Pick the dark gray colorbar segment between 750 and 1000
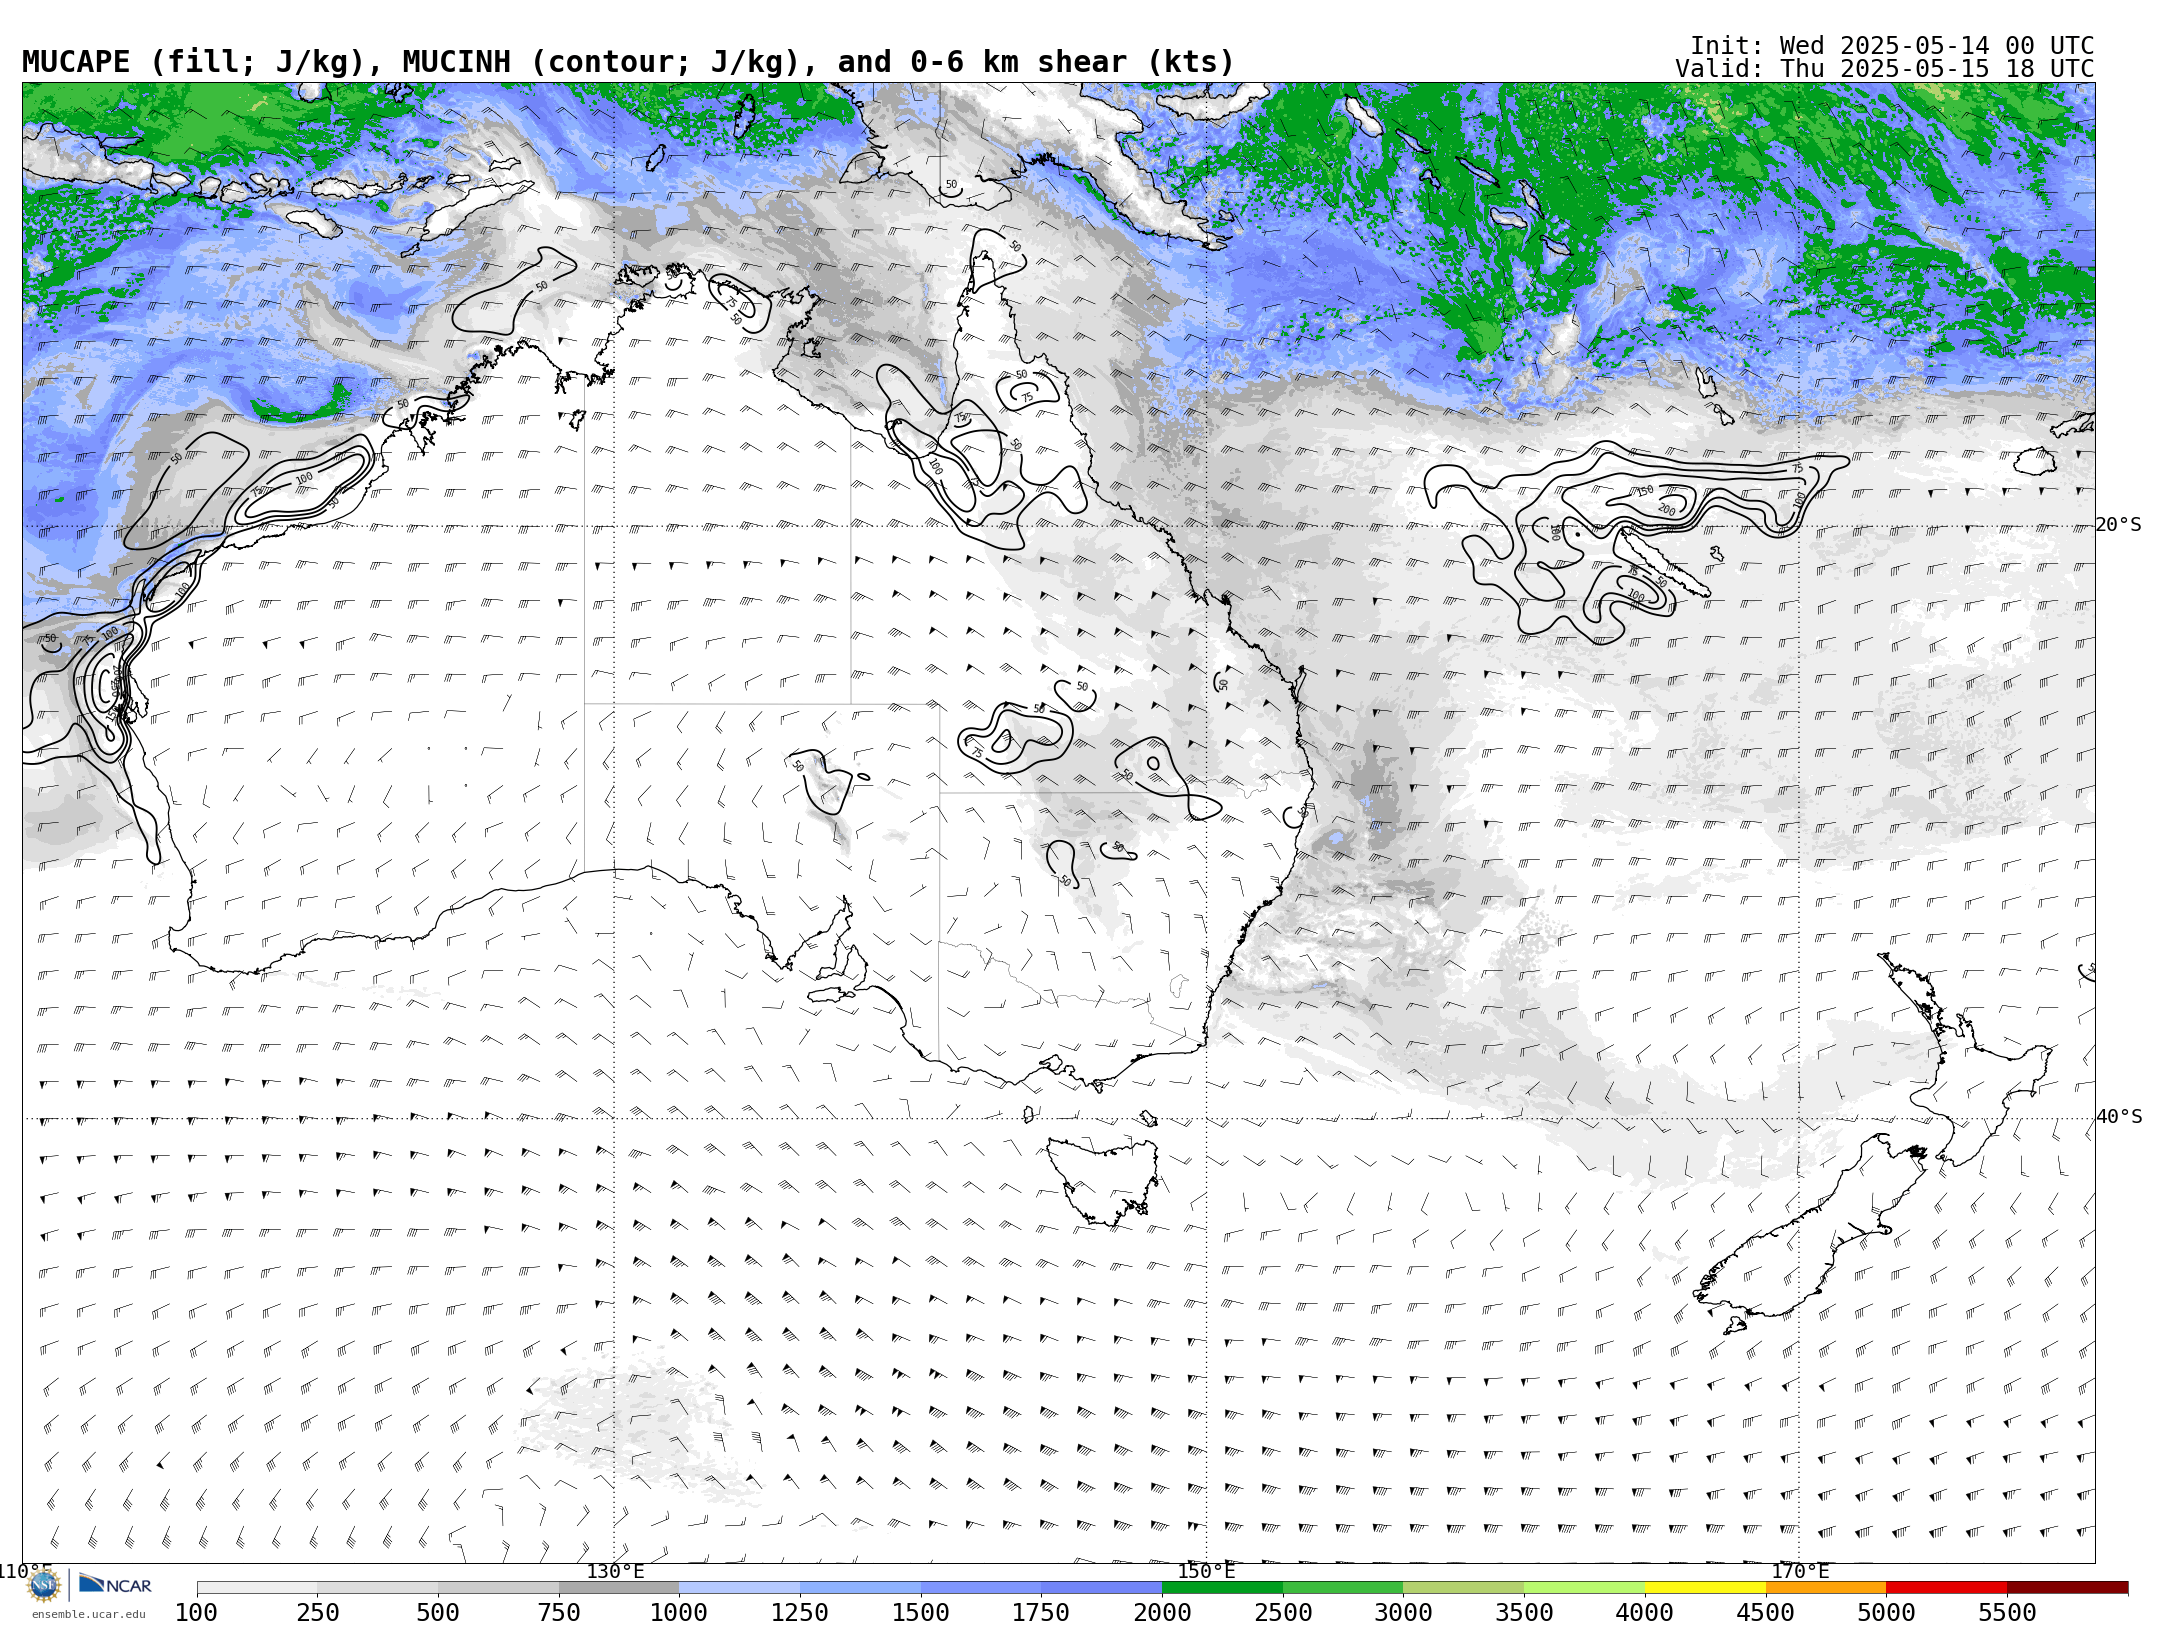The image size is (2160, 1626). (x=619, y=1588)
